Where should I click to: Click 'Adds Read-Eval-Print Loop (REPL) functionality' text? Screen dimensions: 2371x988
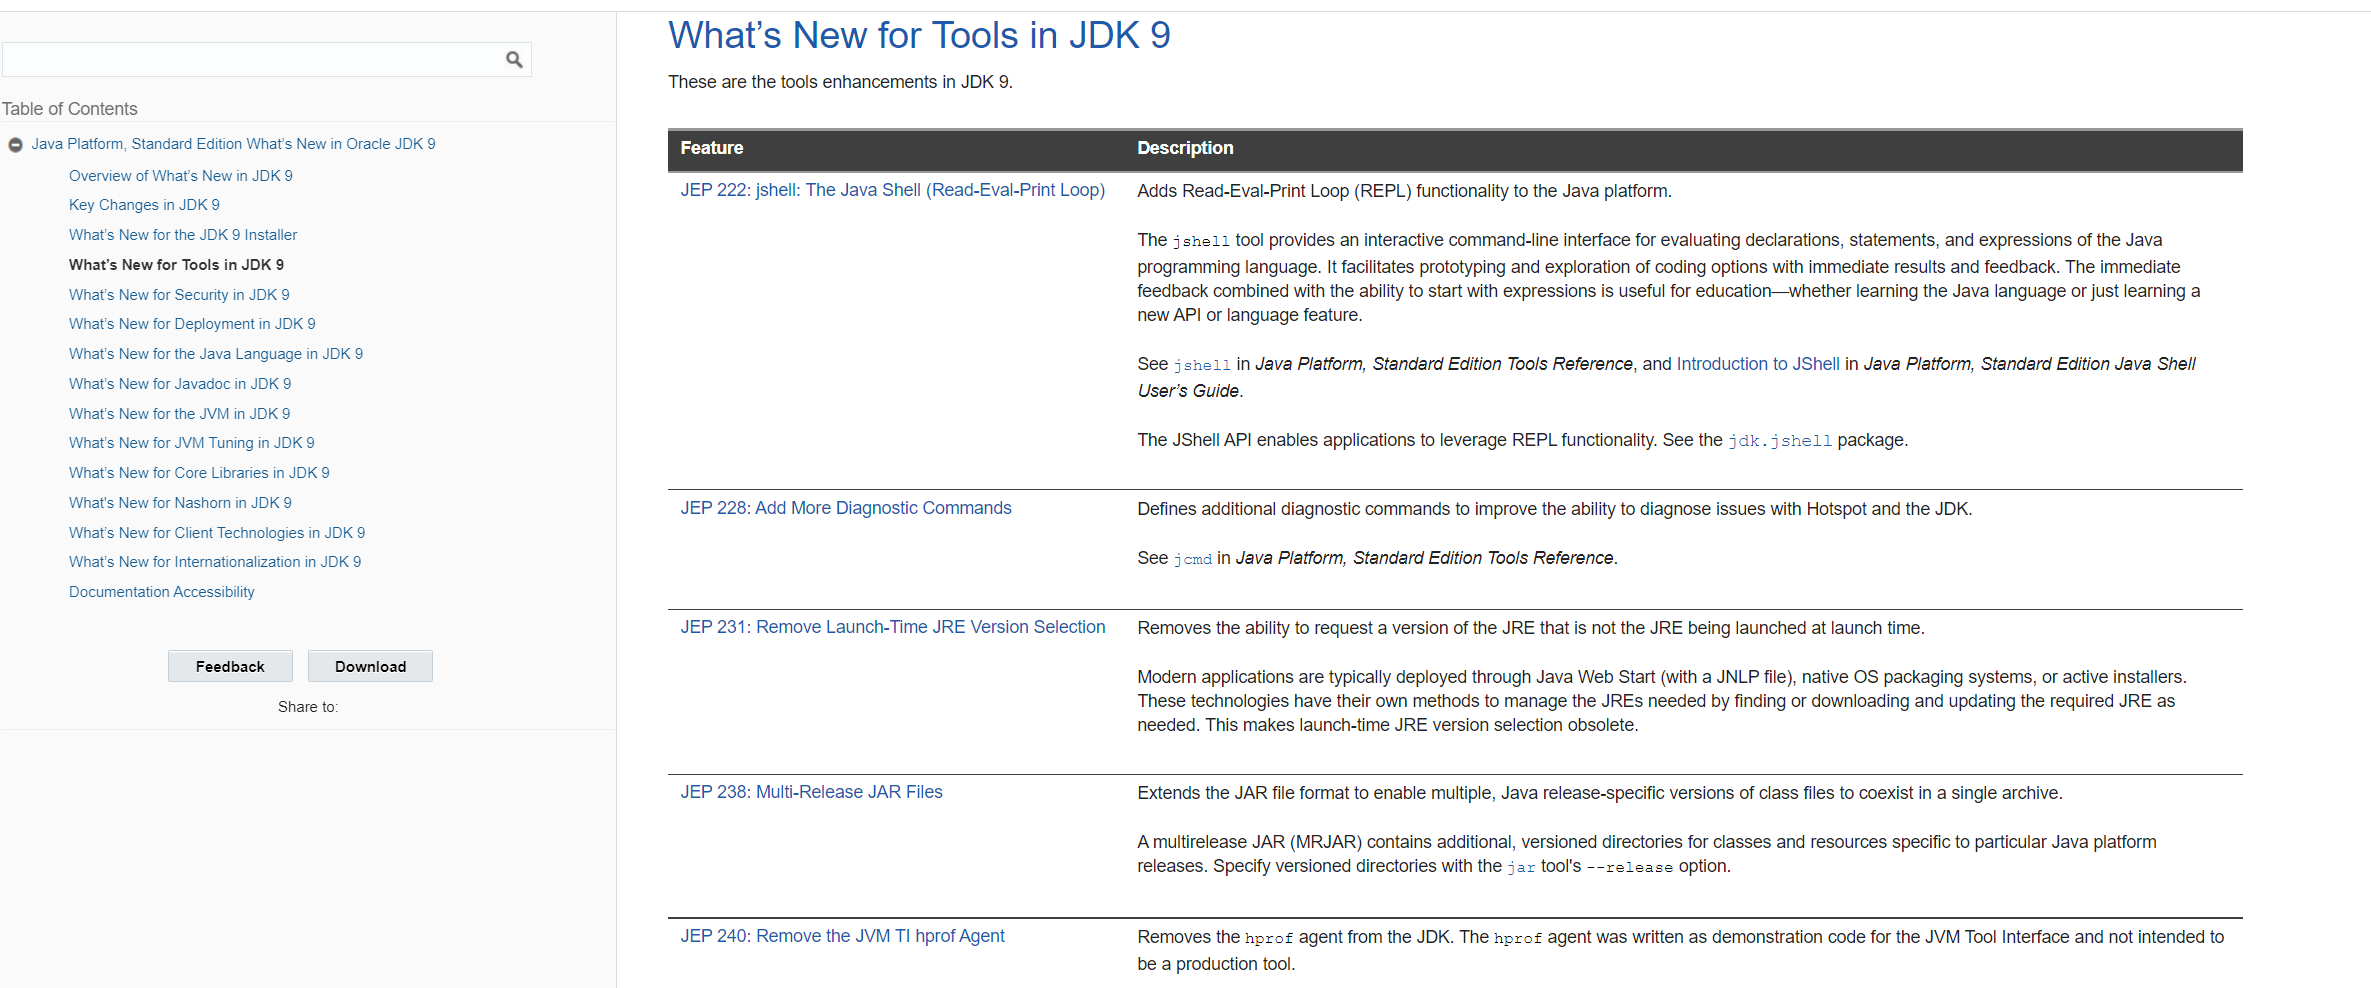1404,191
